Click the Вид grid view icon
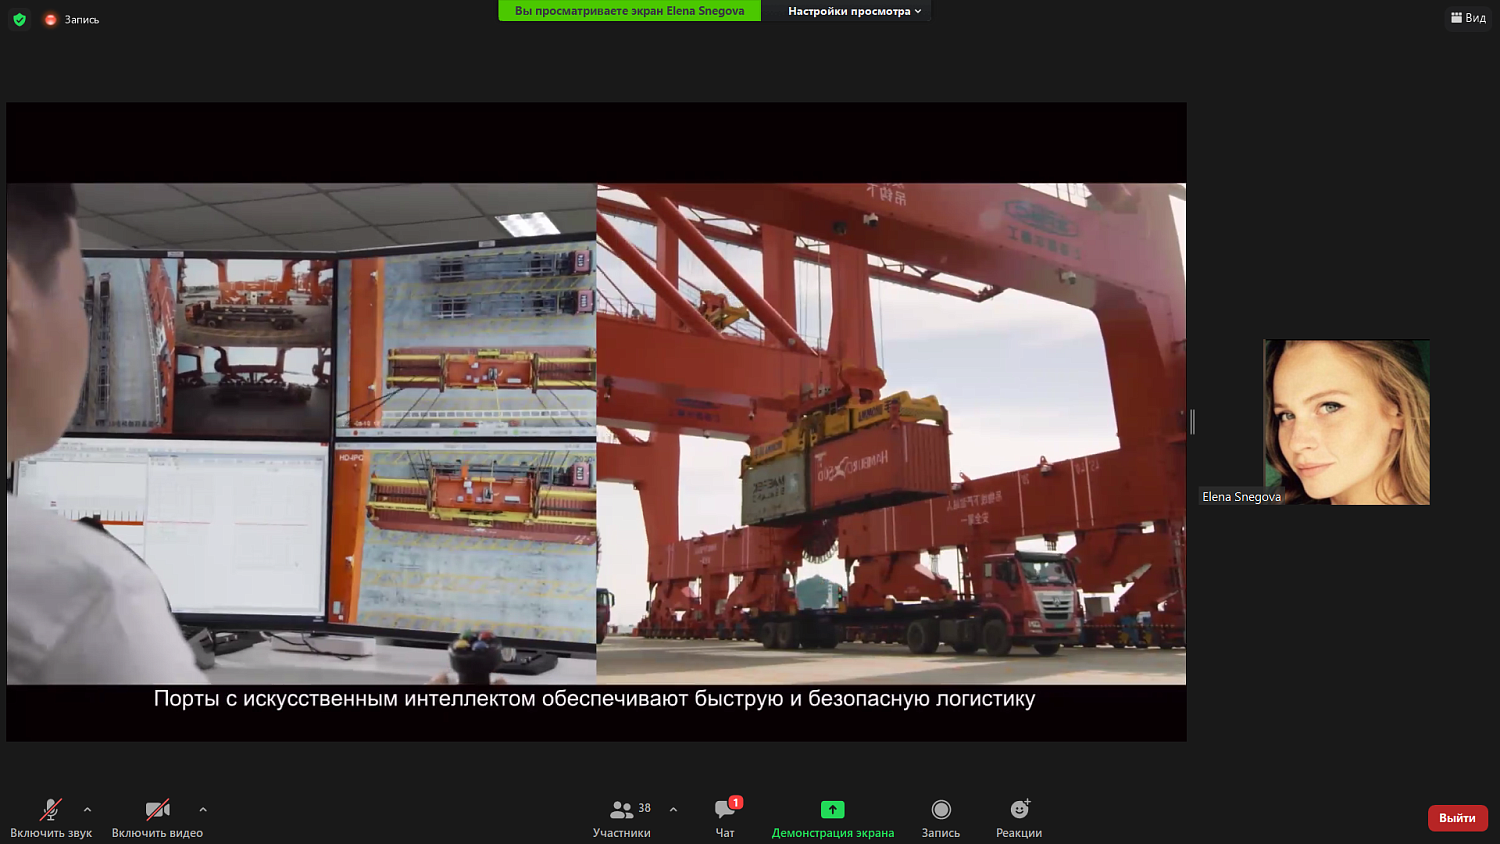1500x844 pixels. tap(1467, 17)
